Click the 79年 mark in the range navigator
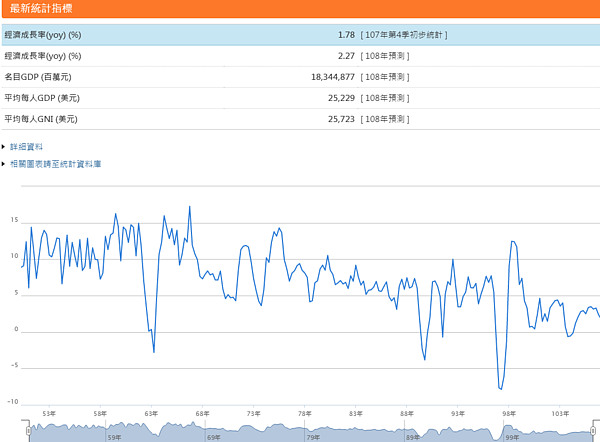Viewport: 600px width, 442px height. 312,437
